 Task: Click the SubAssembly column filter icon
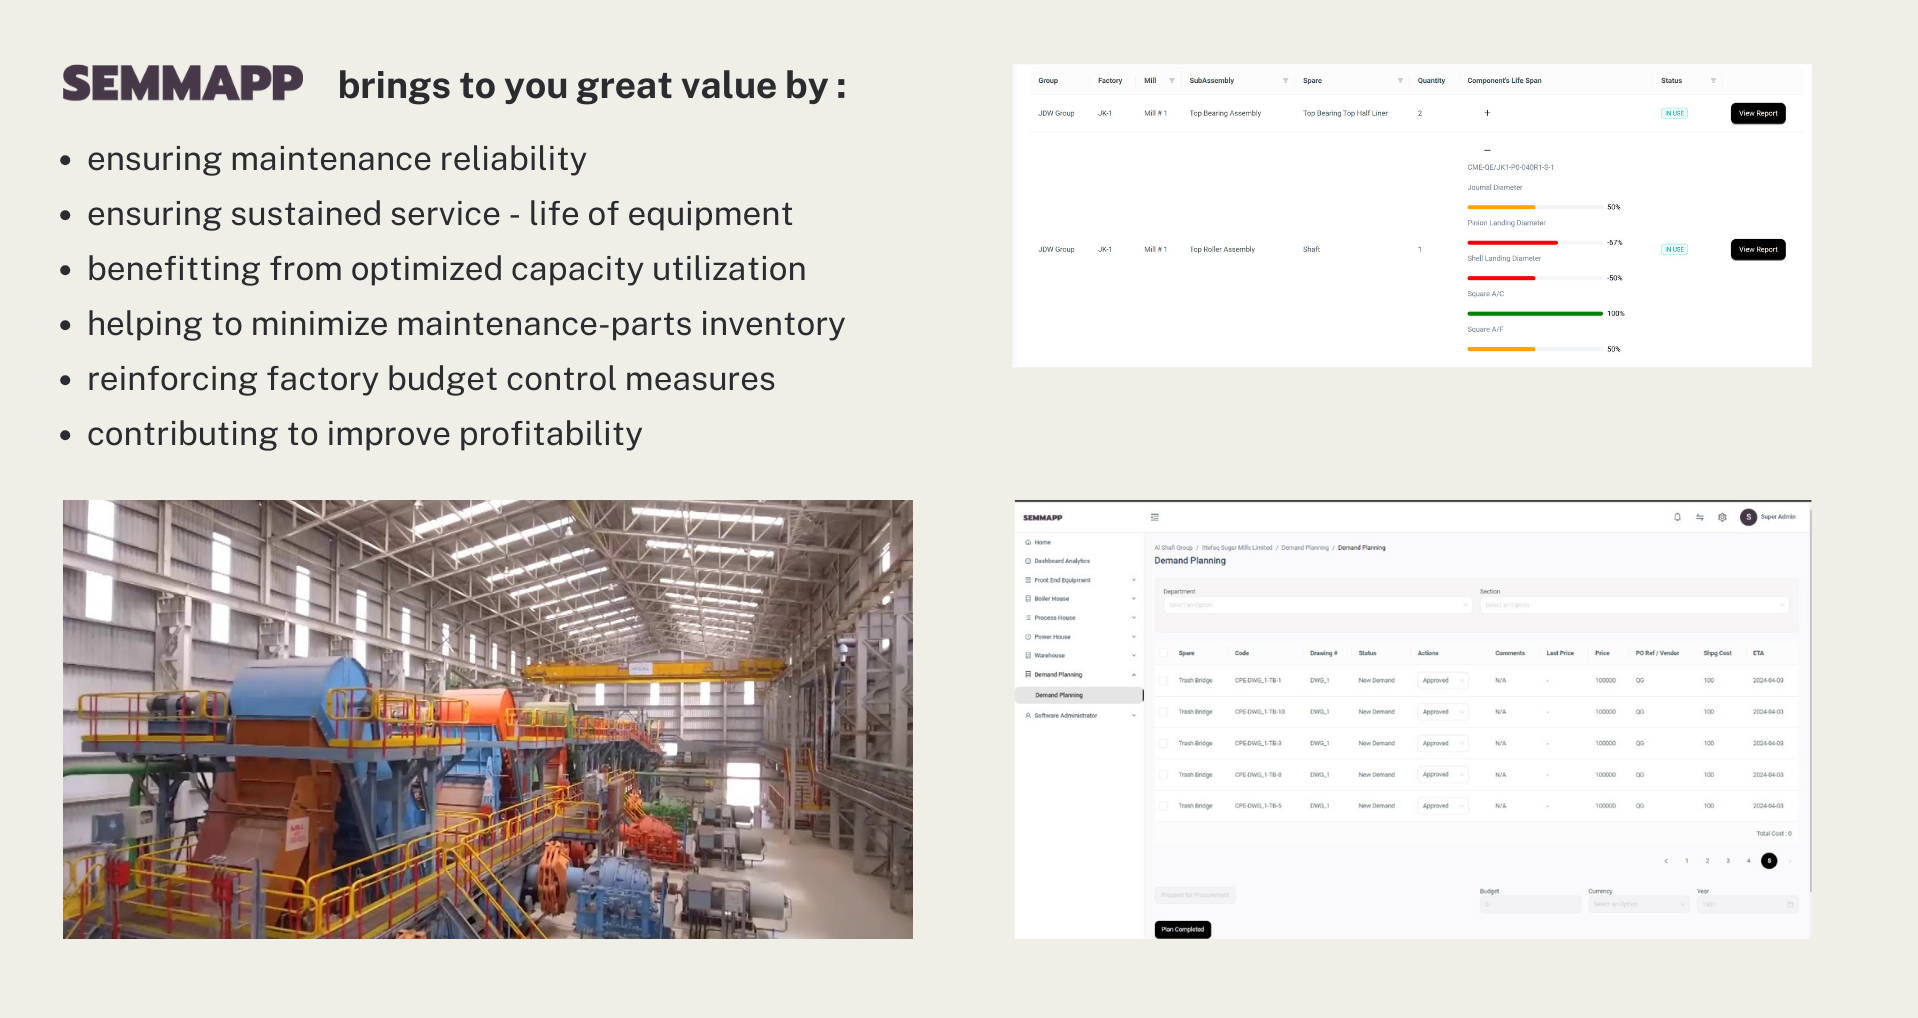[1285, 81]
